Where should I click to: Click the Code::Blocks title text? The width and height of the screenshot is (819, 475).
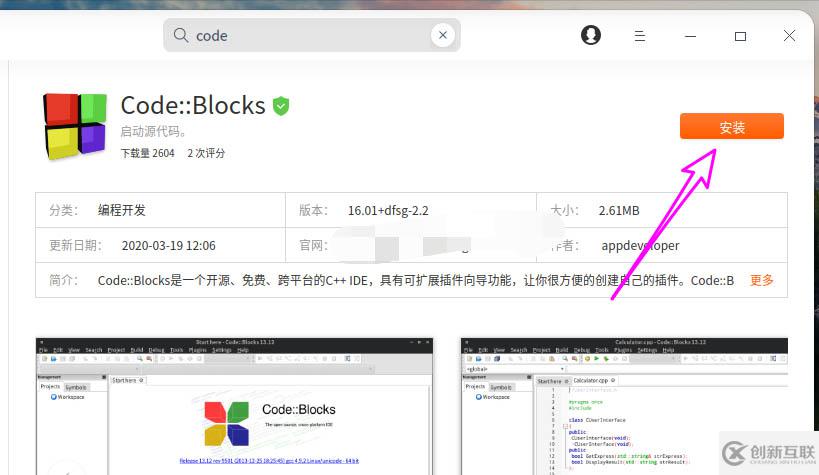(193, 106)
